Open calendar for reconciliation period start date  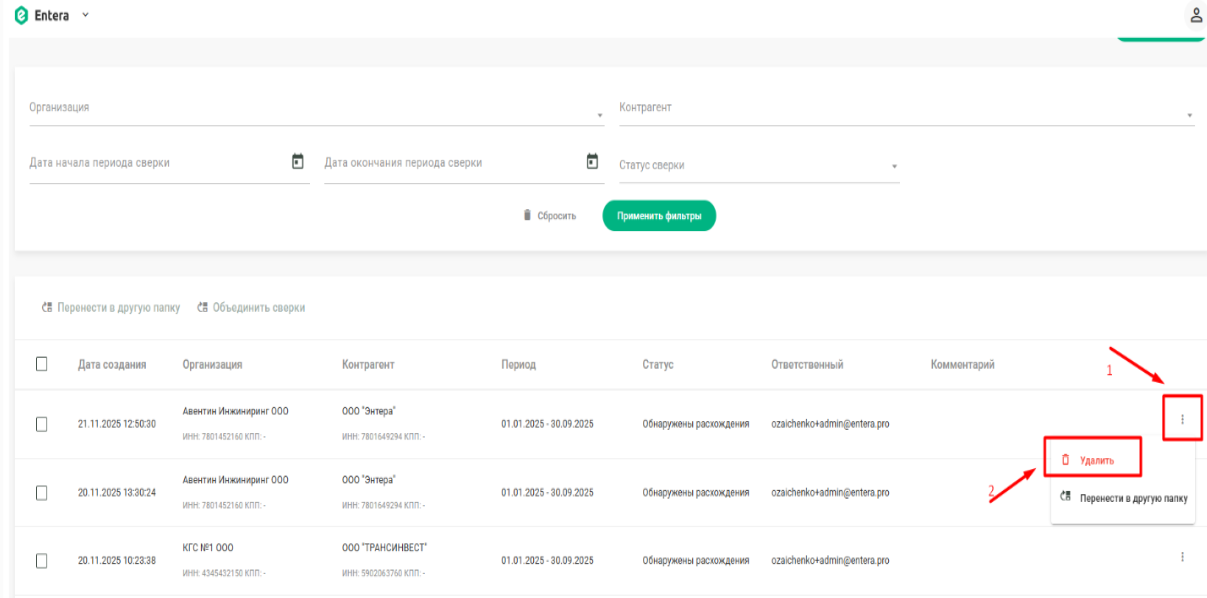297,162
